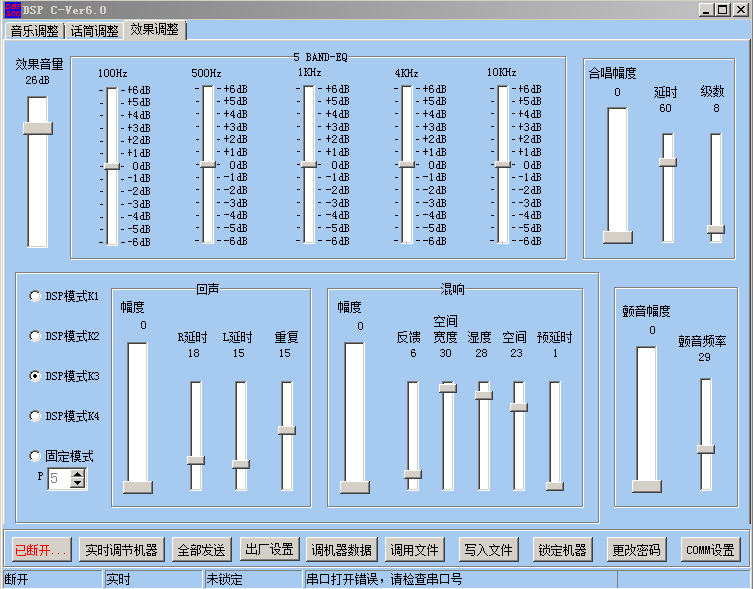753x589 pixels.
Task: Click the 预延时 slider handle
Action: click(555, 486)
